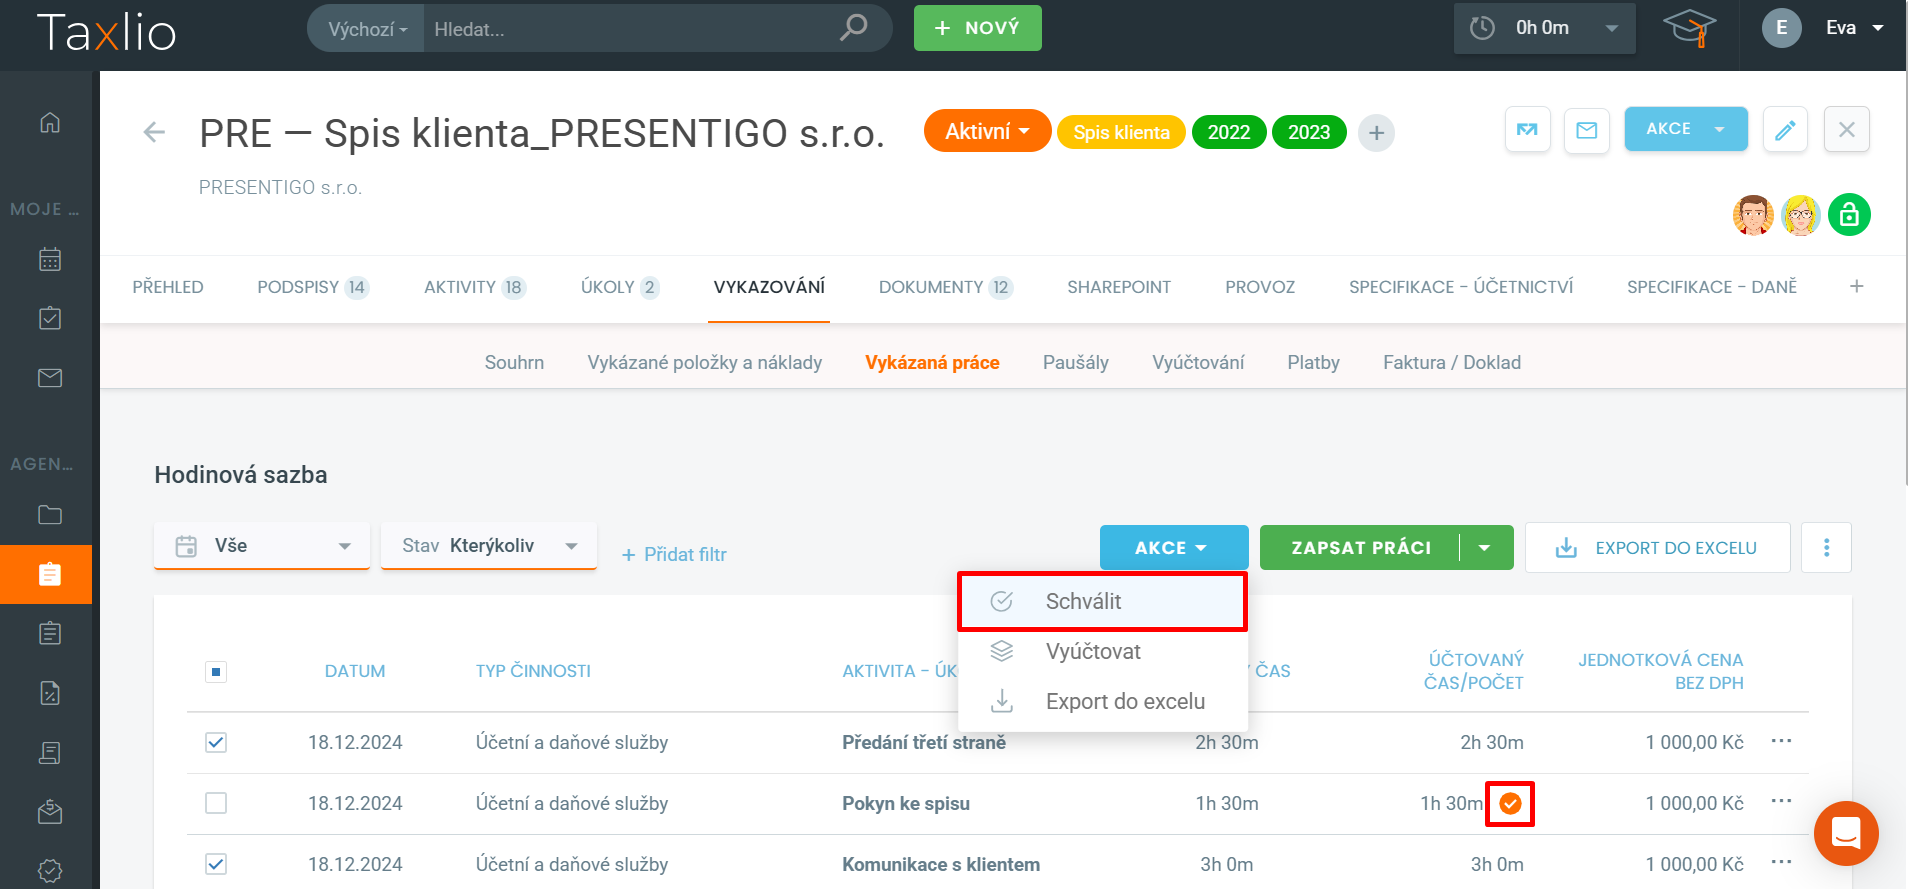Open the mail icon in sidebar
The width and height of the screenshot is (1908, 889).
pos(50,378)
